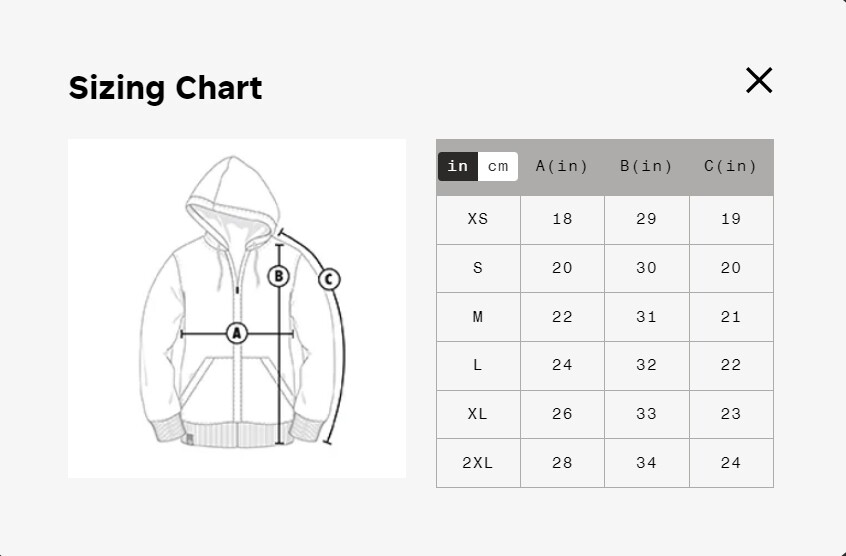The height and width of the screenshot is (556, 846).
Task: Click the A(in) column header
Action: pyautogui.click(x=562, y=167)
